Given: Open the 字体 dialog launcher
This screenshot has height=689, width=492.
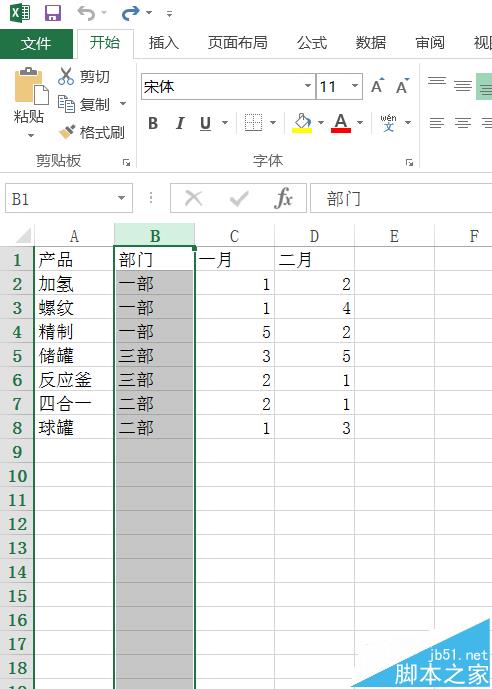Looking at the screenshot, I should coord(409,163).
